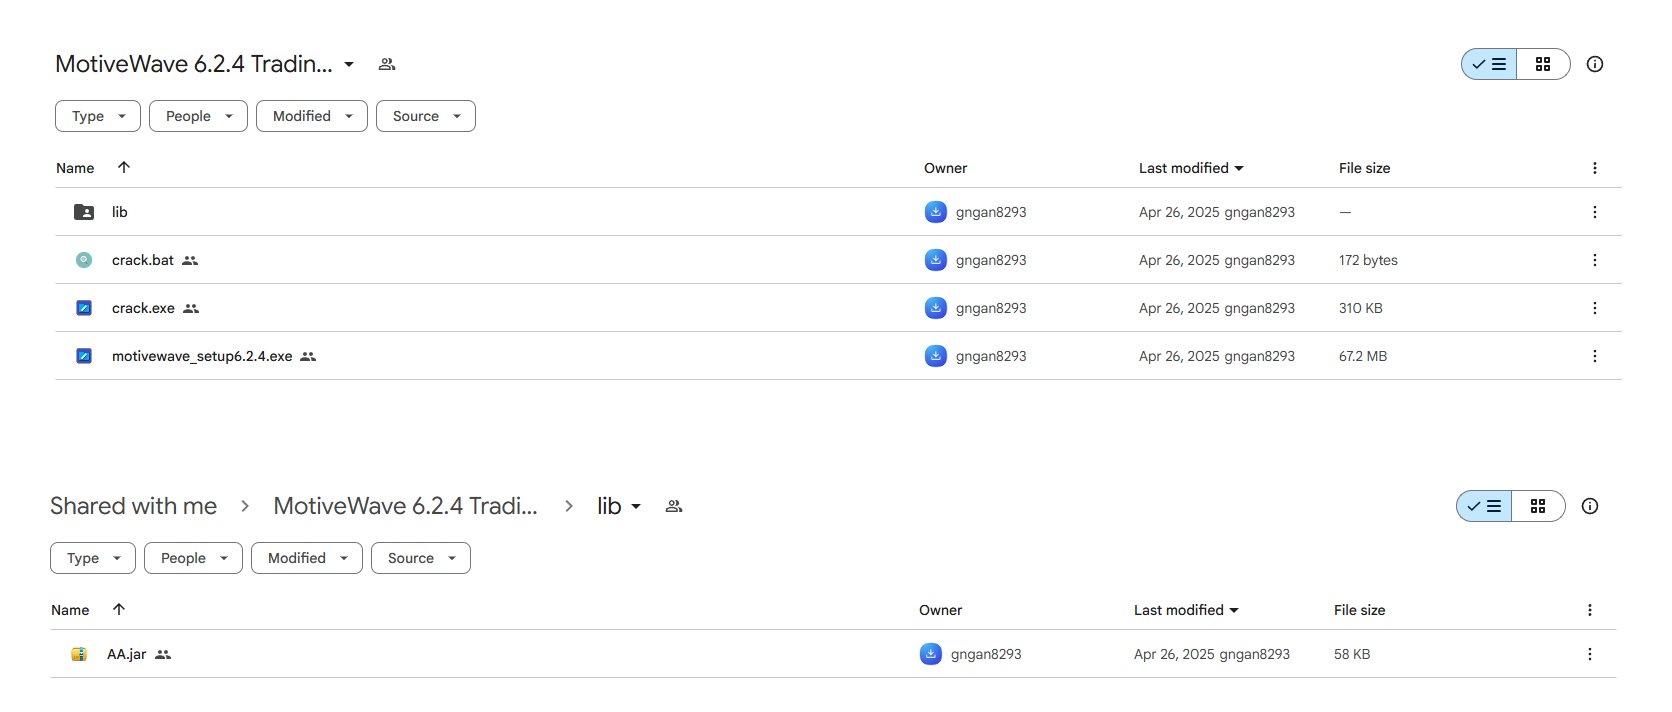Open view details info icon in upper panel
Viewport: 1672px width, 712px height.
tap(1595, 64)
